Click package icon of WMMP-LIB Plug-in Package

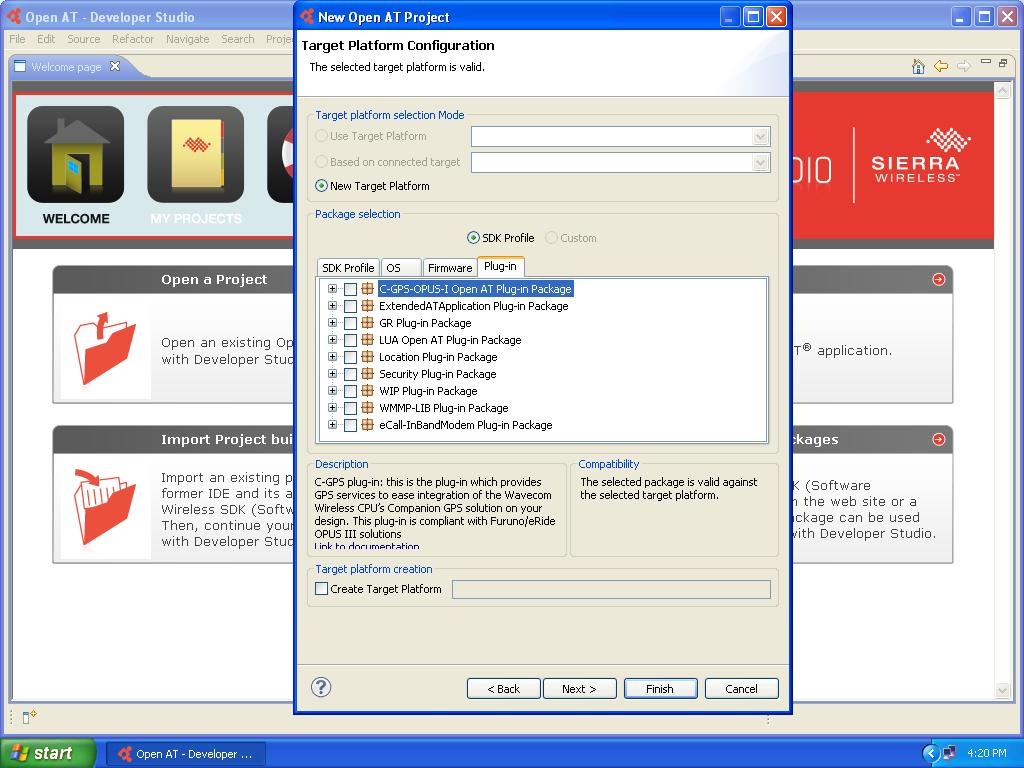(368, 408)
